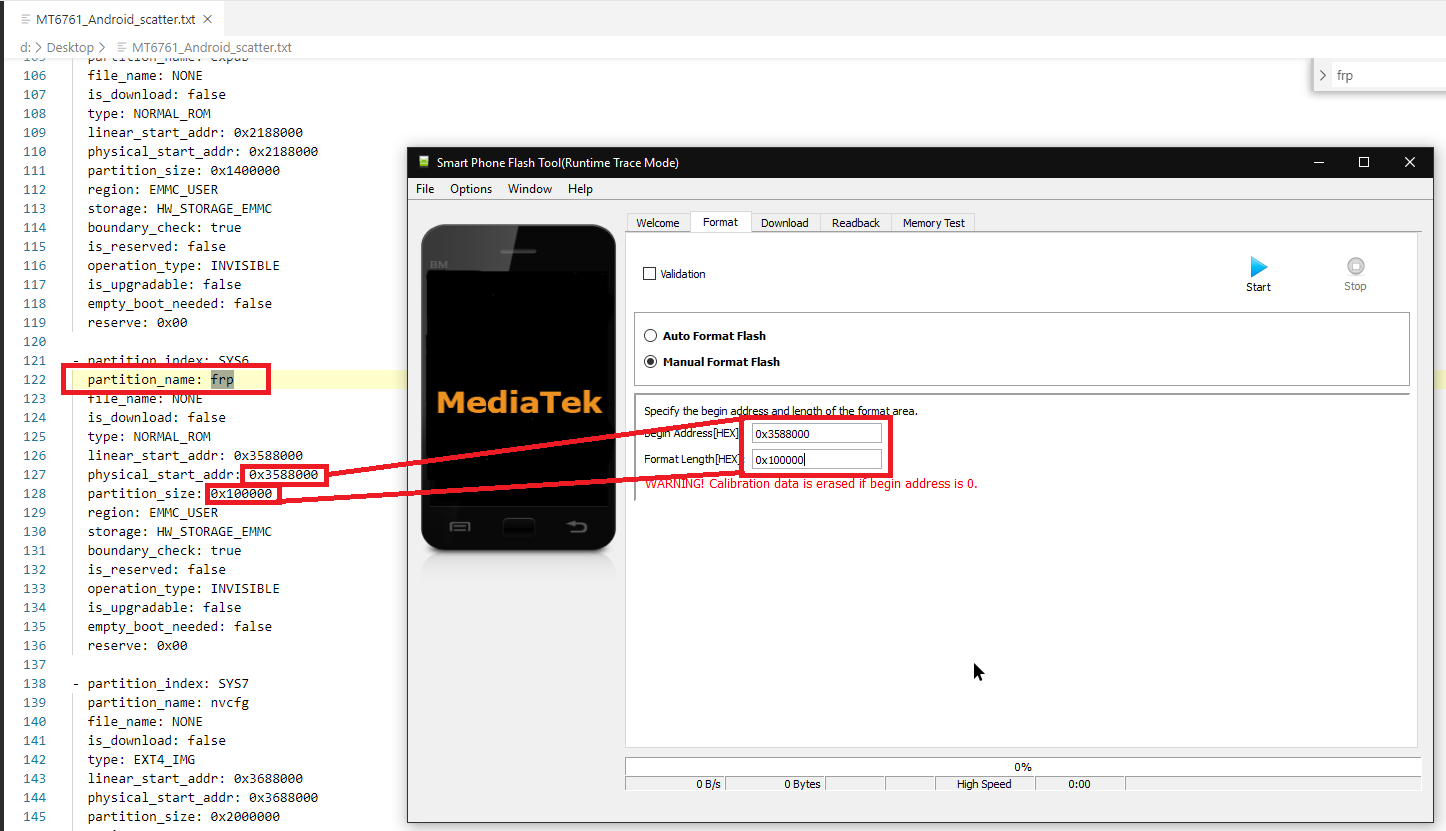1446x831 pixels.
Task: Click the 0:00 timer status cell
Action: [1080, 784]
